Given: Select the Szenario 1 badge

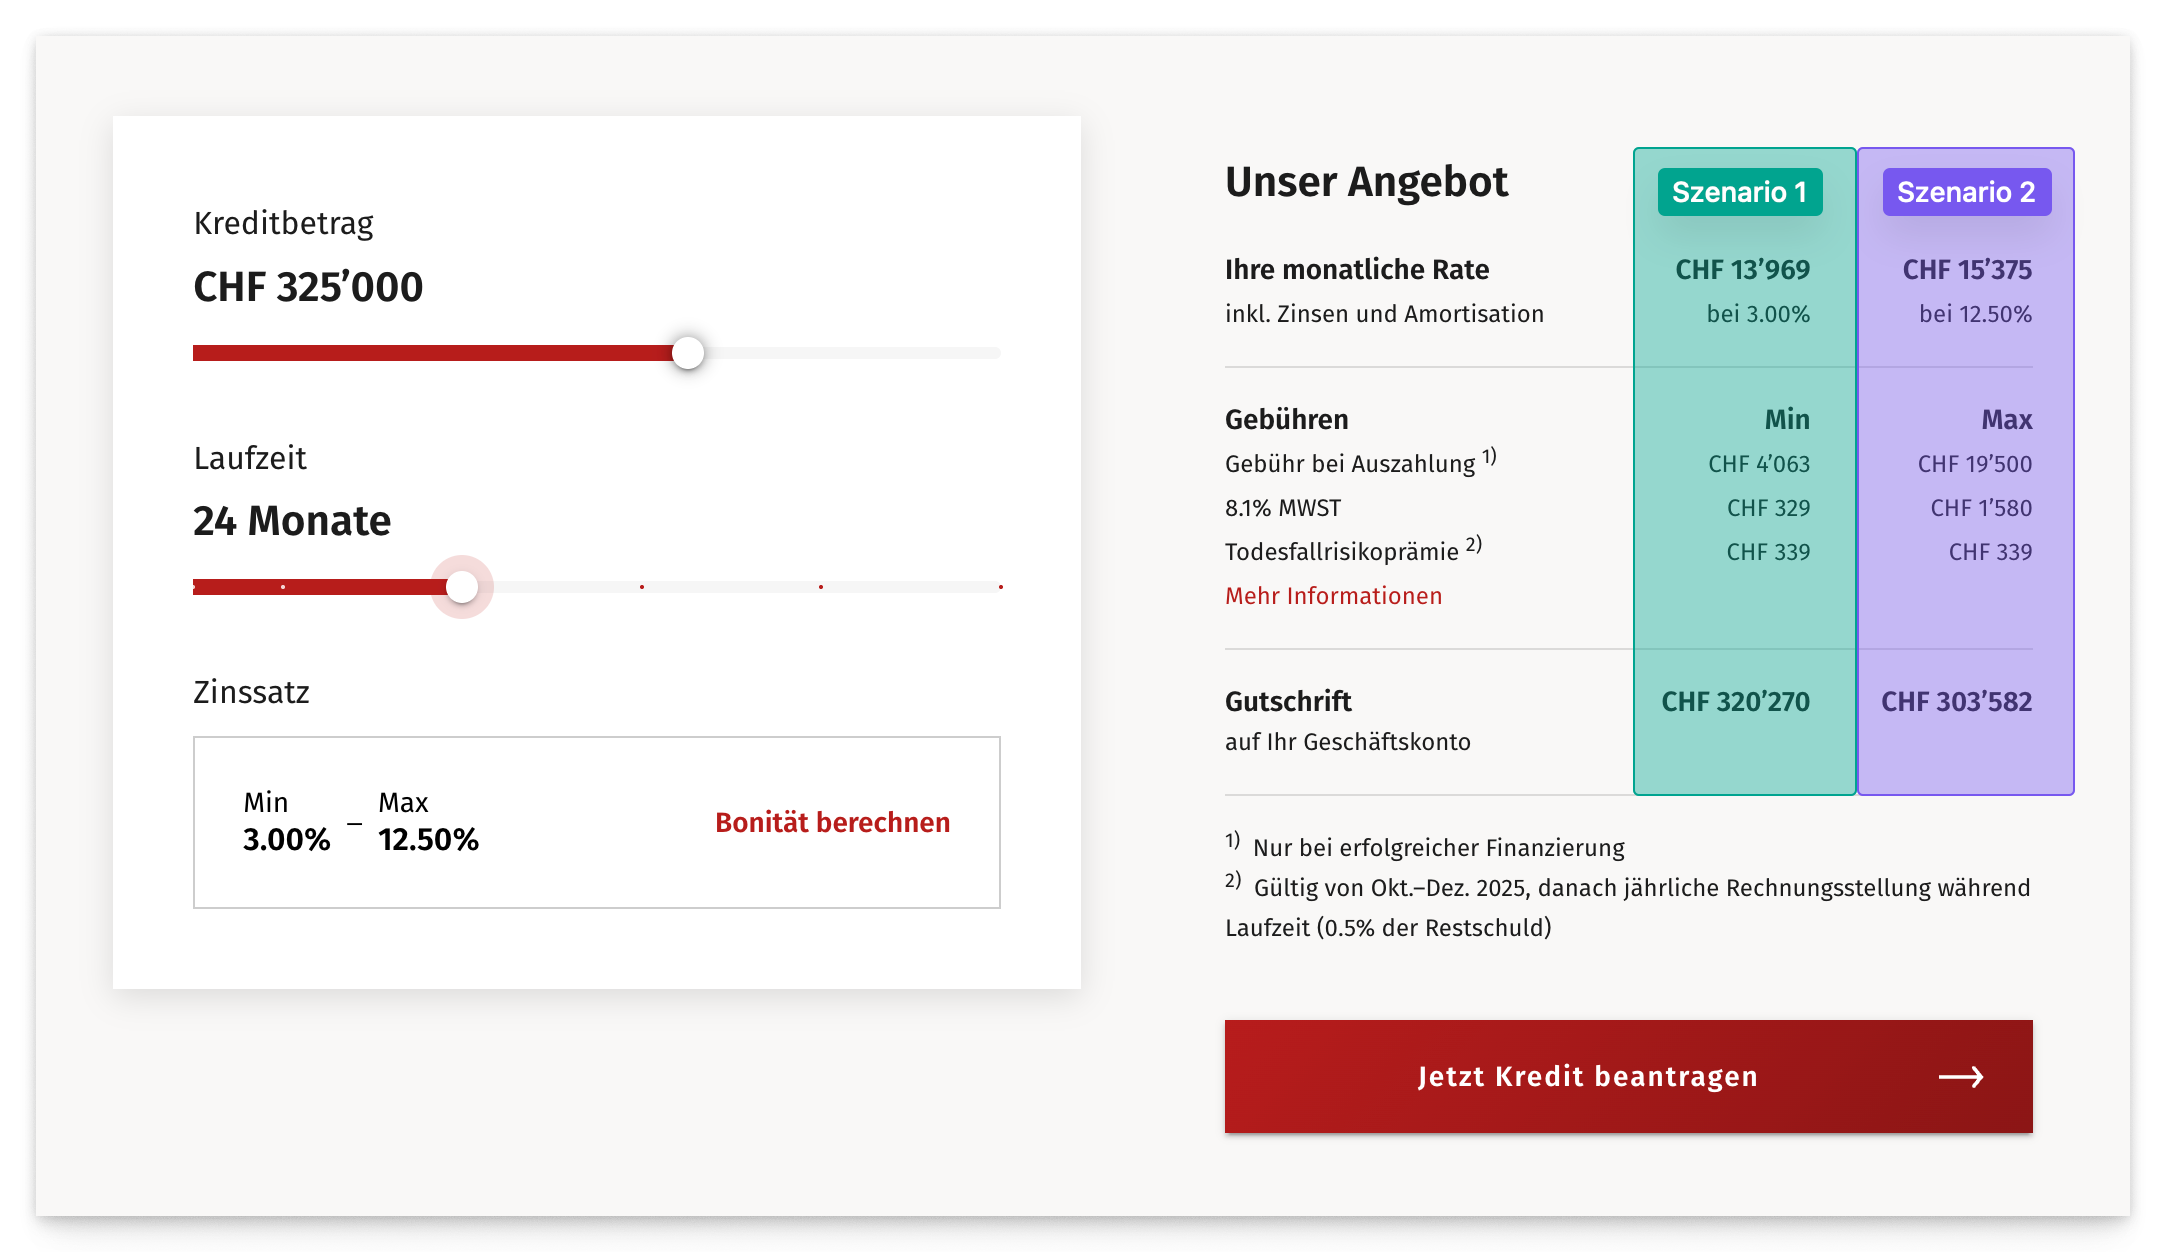Looking at the screenshot, I should click(1739, 192).
